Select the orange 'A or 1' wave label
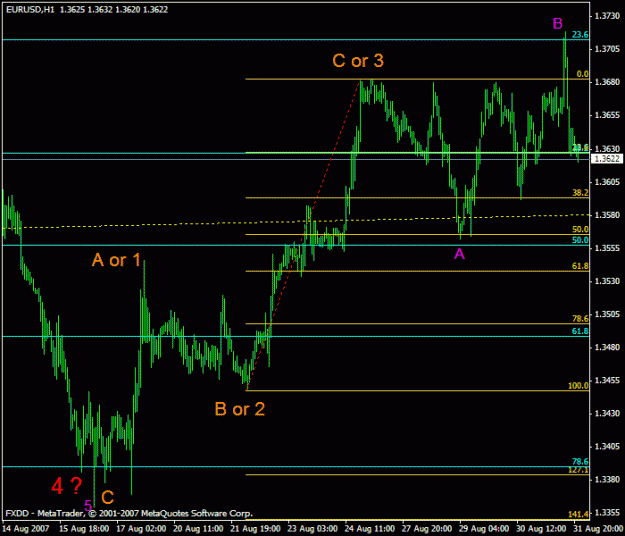The width and height of the screenshot is (625, 536). 116,260
